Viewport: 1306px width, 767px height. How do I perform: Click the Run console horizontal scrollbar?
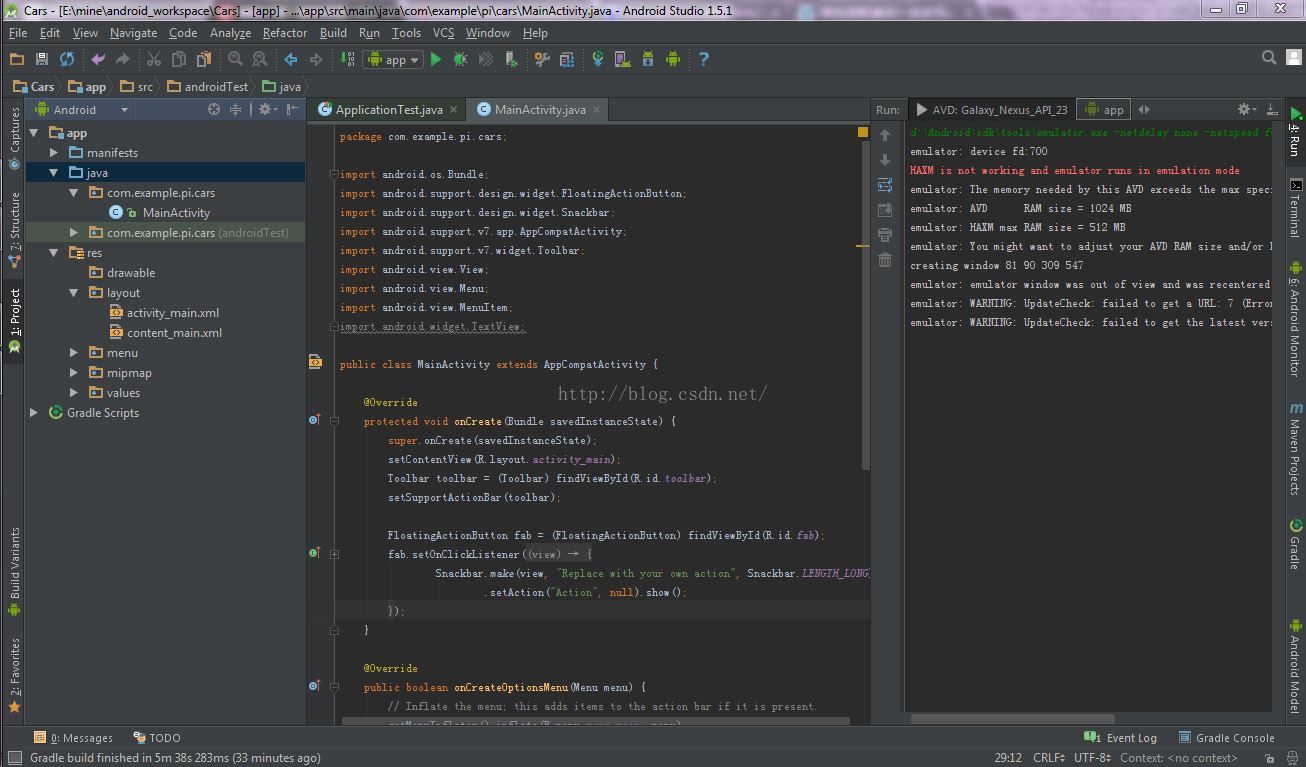tap(1012, 718)
